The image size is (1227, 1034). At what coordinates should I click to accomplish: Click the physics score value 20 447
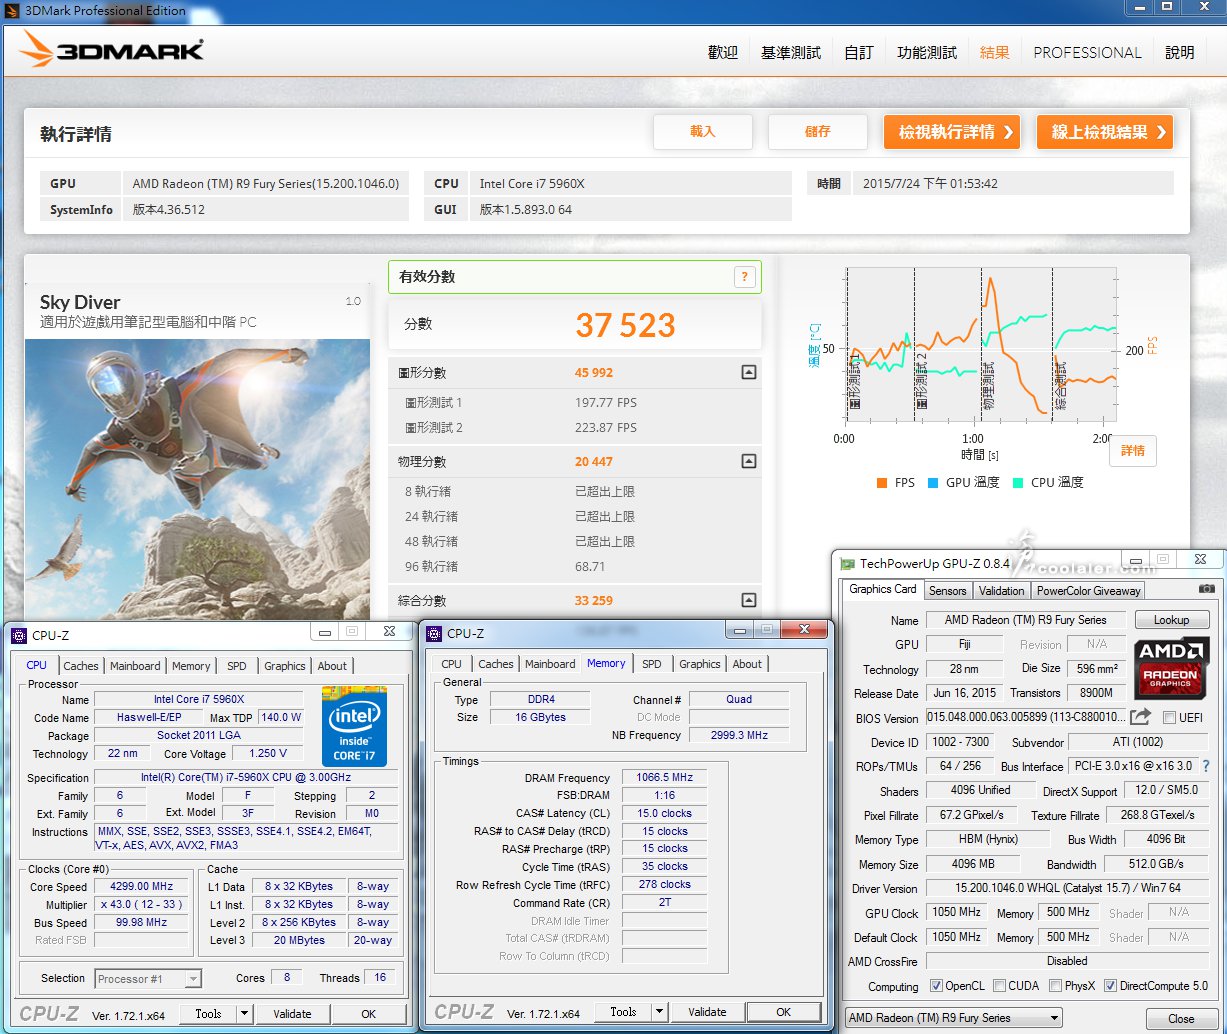click(594, 462)
